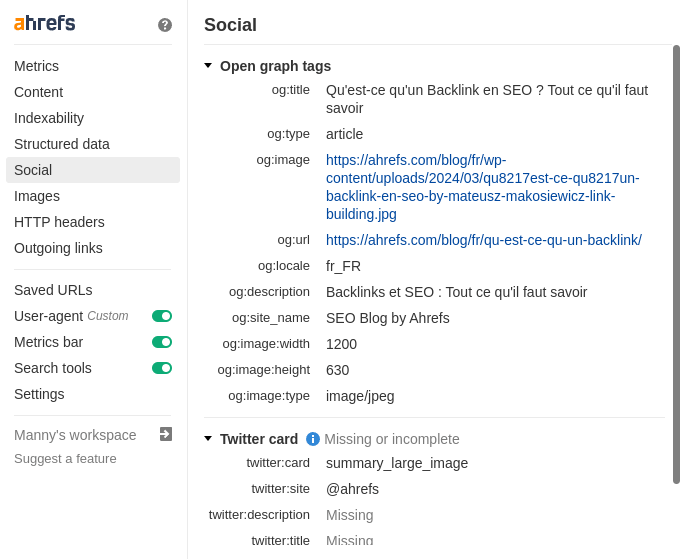683x559 pixels.
Task: Click the og:title value text
Action: coord(487,99)
